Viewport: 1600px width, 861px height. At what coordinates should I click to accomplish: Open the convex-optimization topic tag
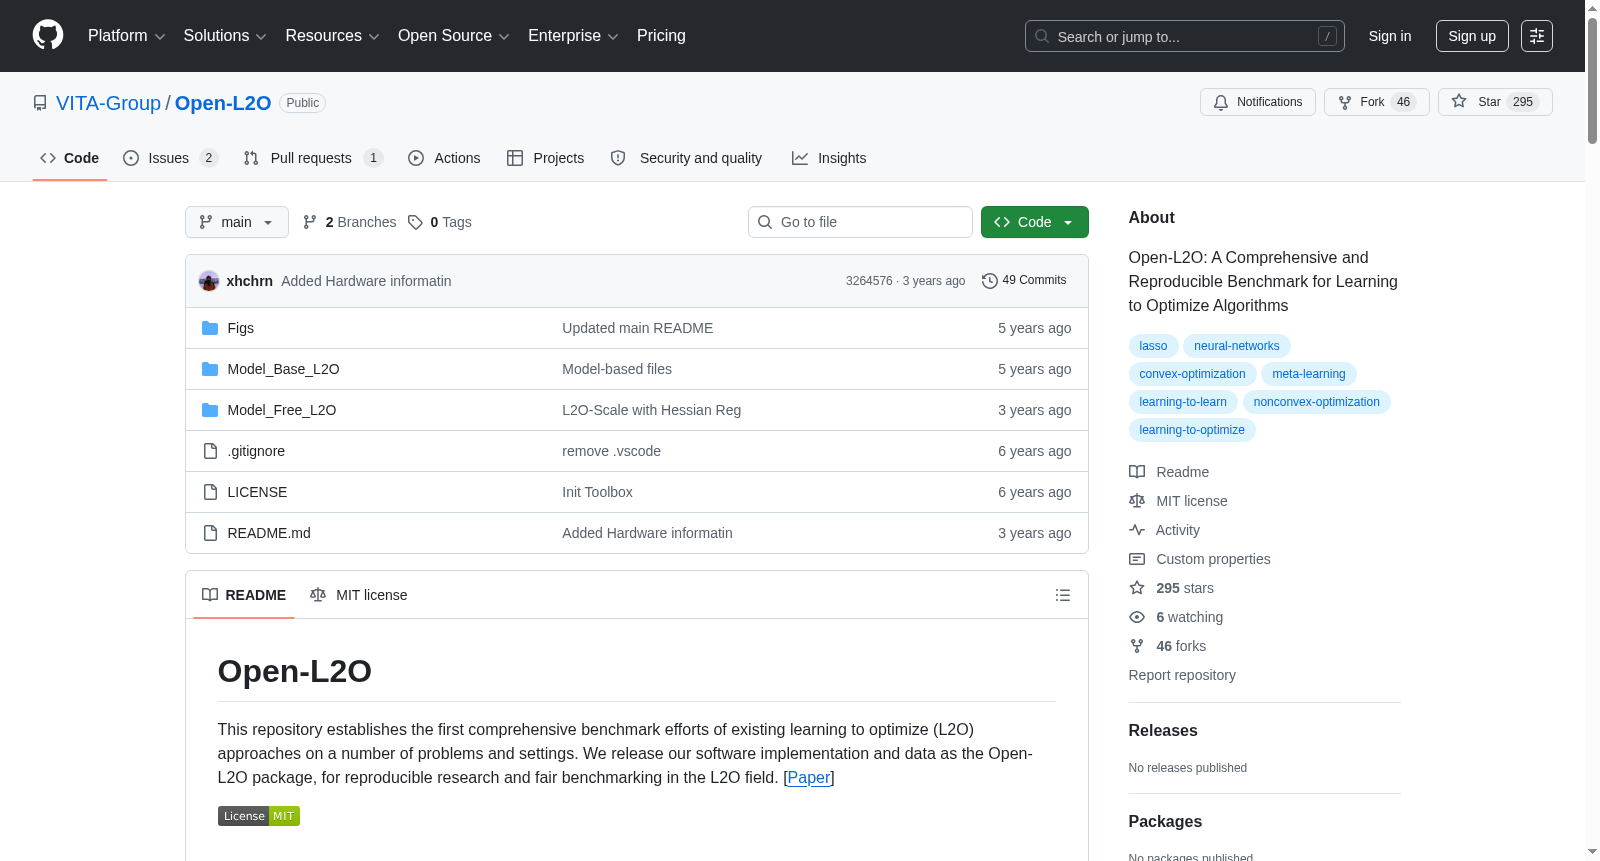[1193, 374]
